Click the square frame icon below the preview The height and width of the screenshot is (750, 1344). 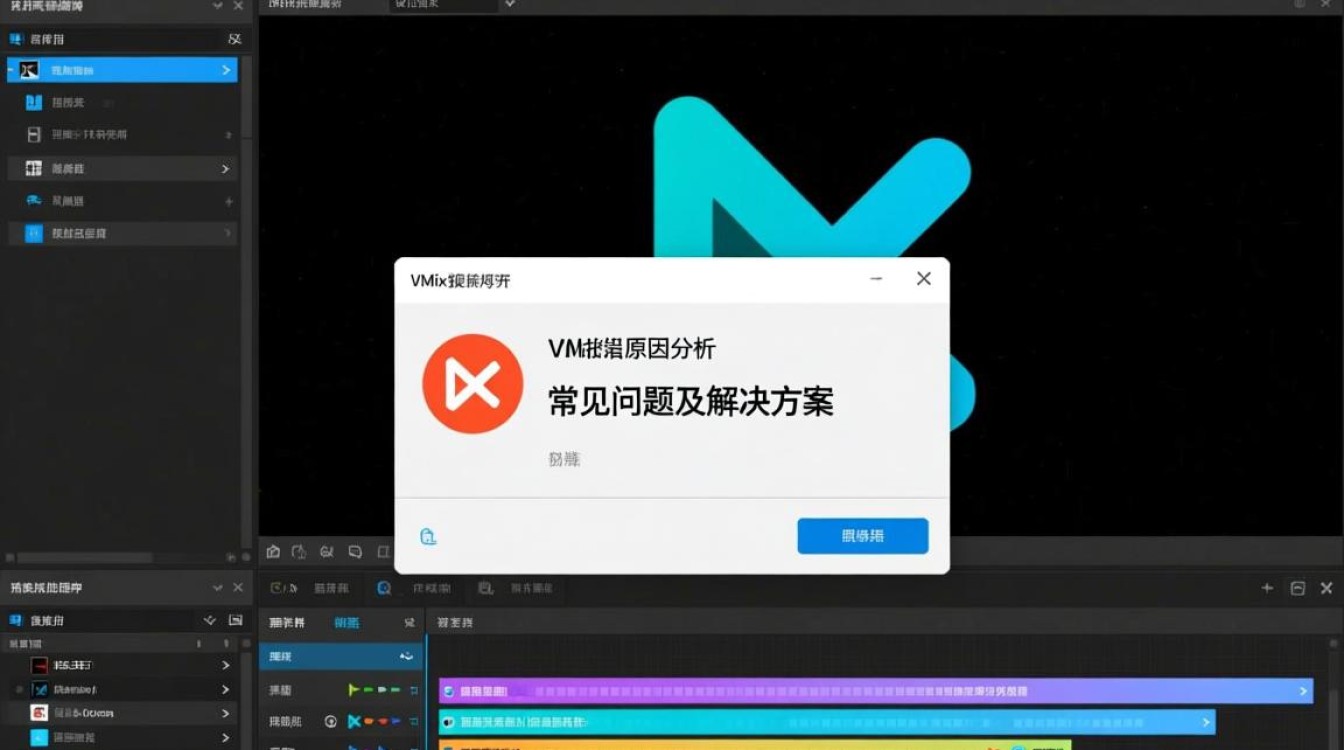tap(383, 552)
